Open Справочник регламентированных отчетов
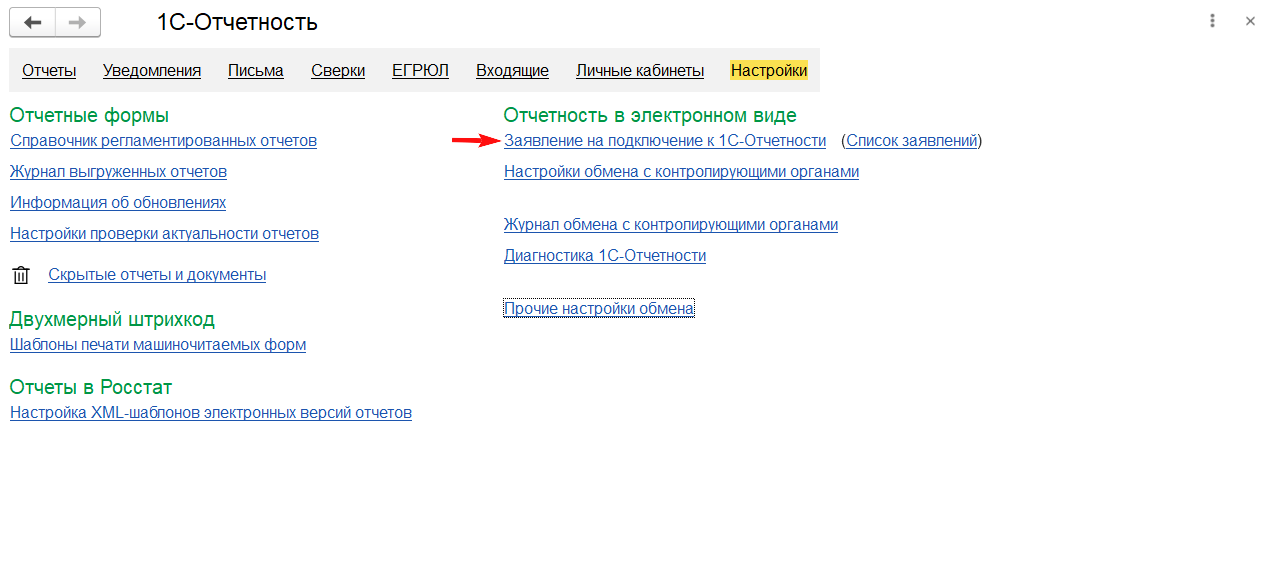This screenshot has width=1280, height=578. (x=163, y=141)
